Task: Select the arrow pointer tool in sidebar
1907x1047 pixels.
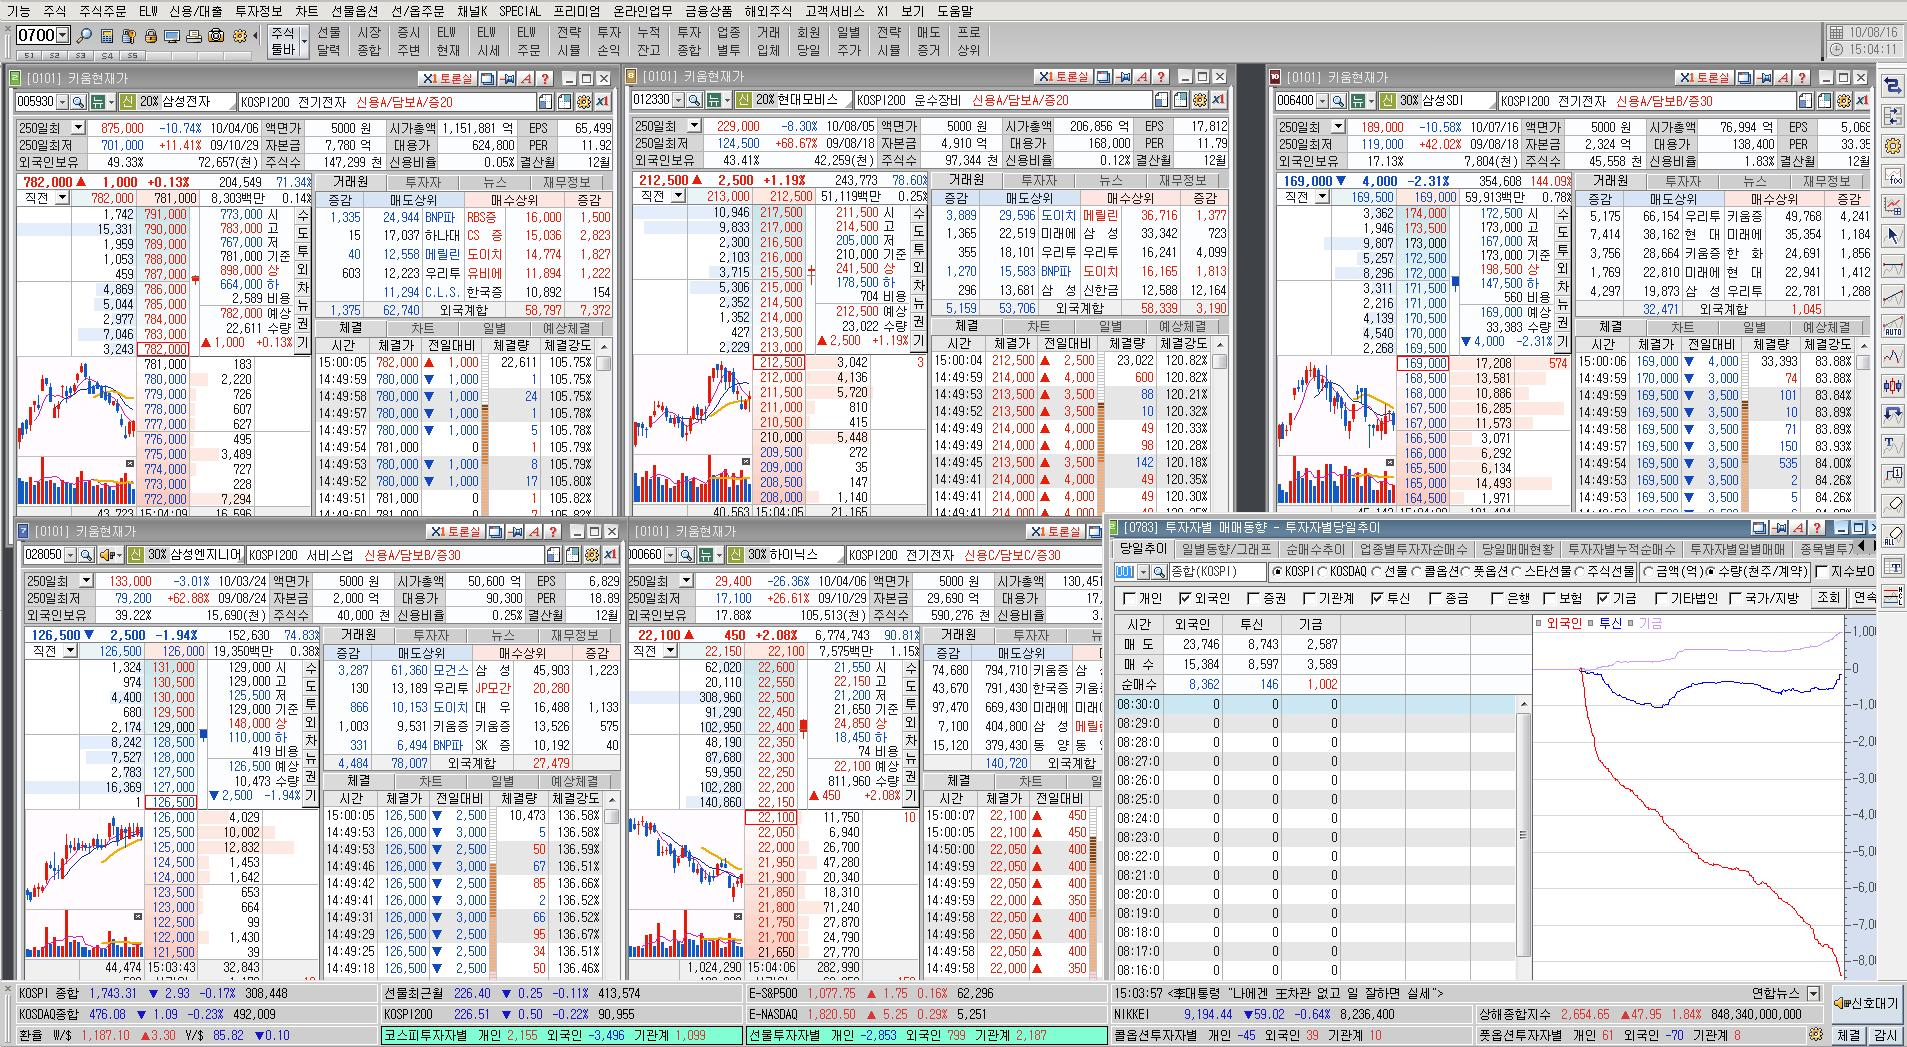Action: pos(1892,237)
